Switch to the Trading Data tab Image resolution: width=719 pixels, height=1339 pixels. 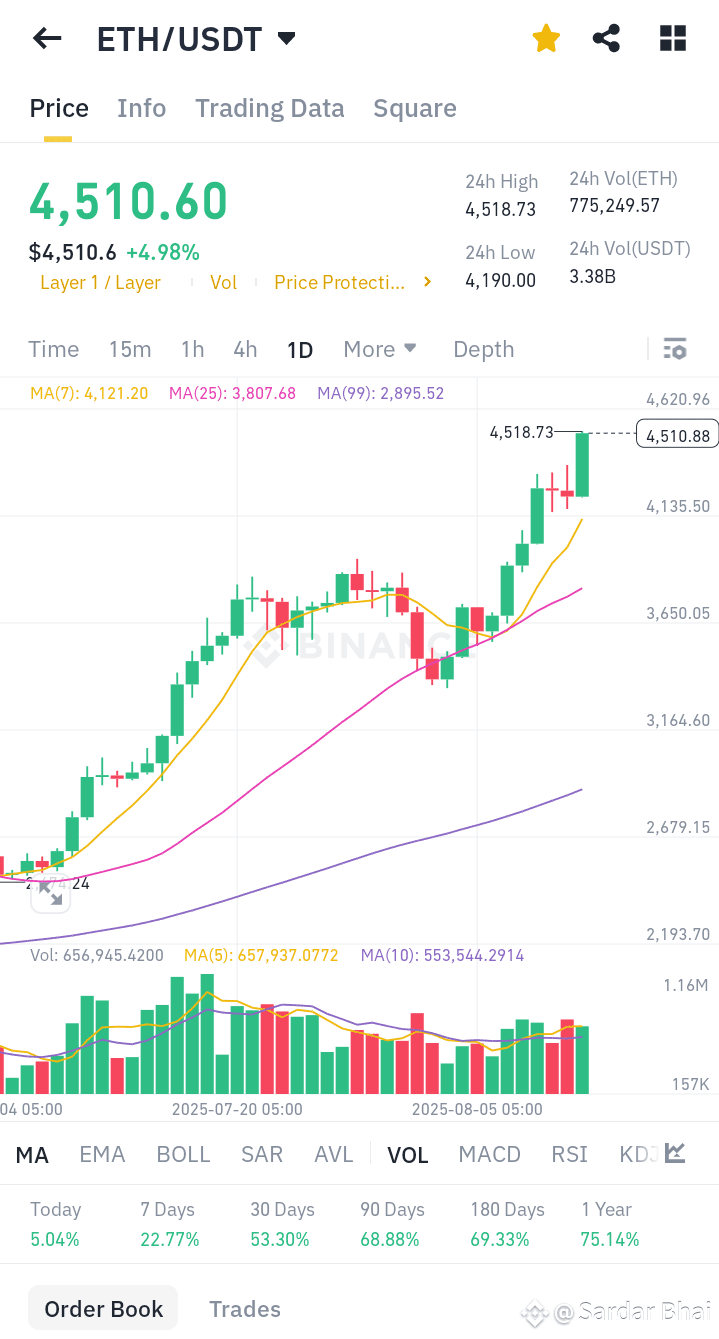coord(269,108)
